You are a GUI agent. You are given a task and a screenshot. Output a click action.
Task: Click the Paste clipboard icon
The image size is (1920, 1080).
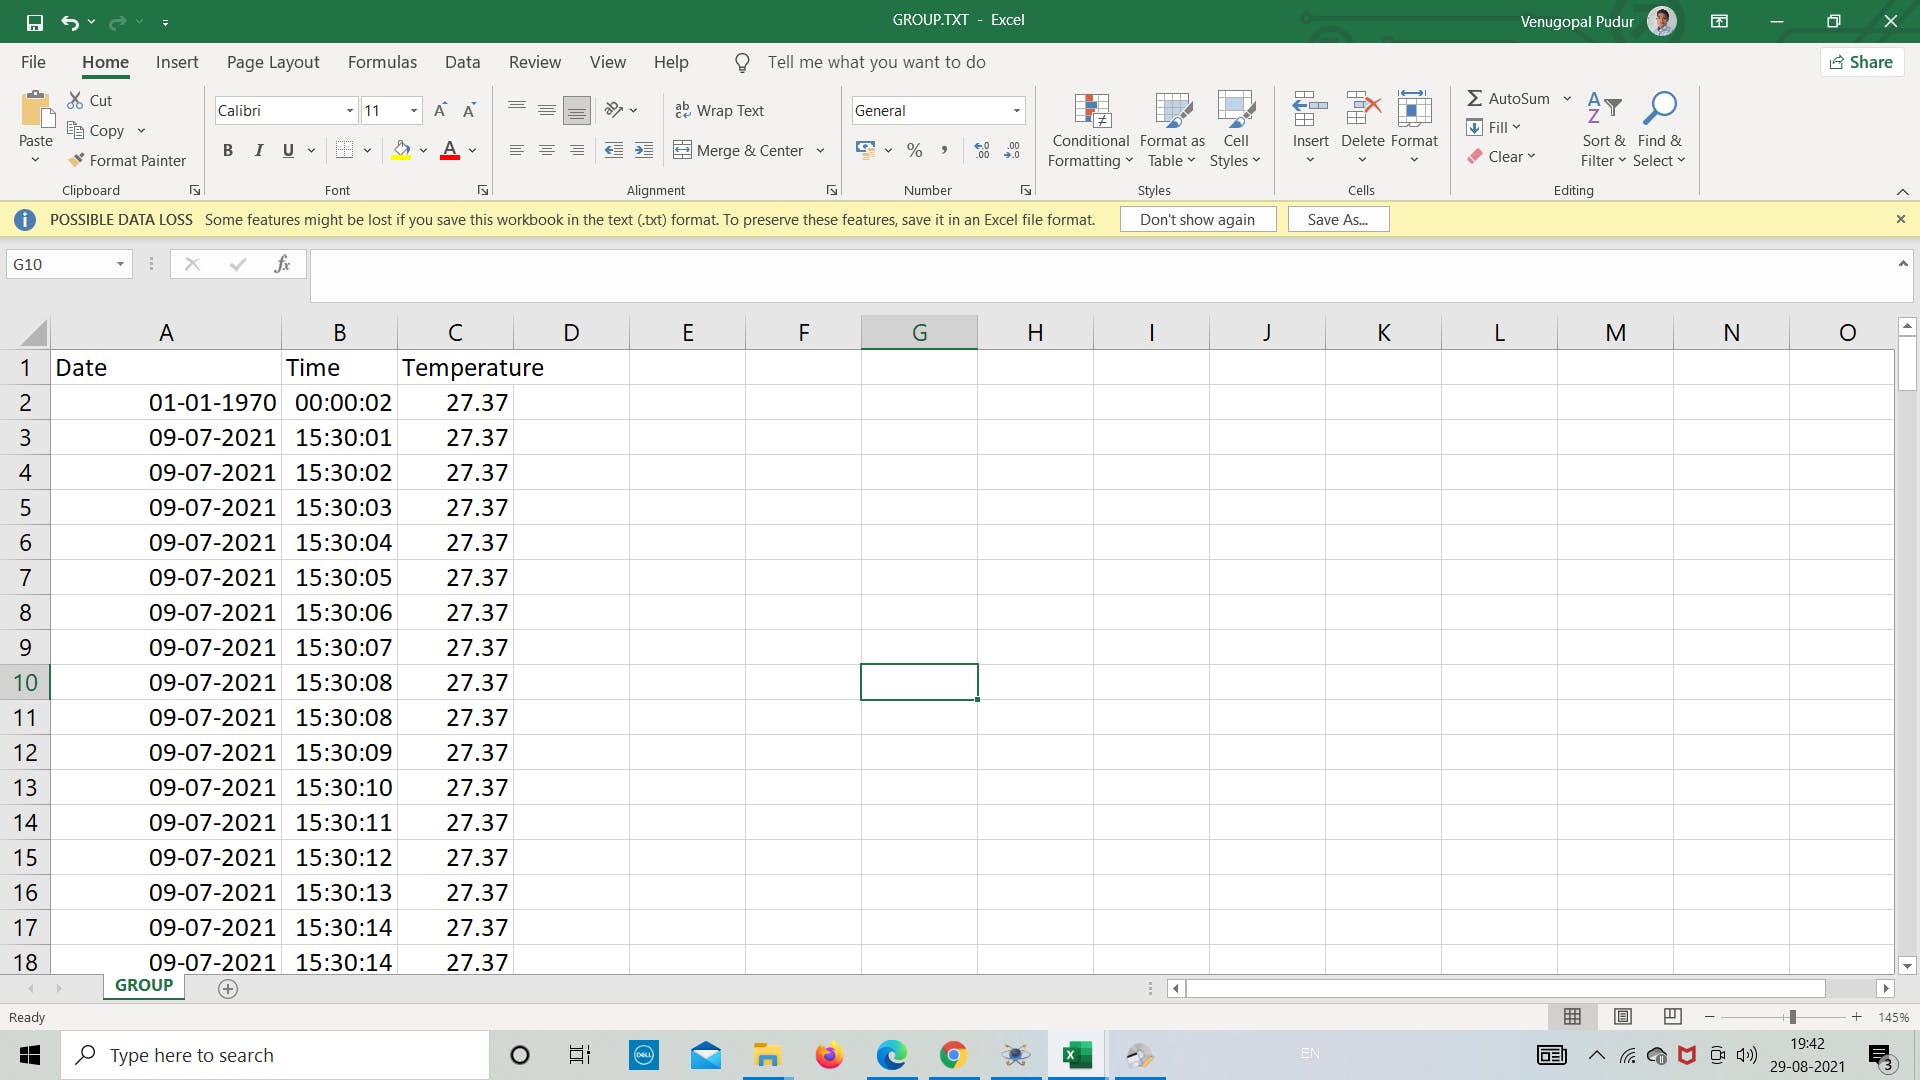click(36, 110)
